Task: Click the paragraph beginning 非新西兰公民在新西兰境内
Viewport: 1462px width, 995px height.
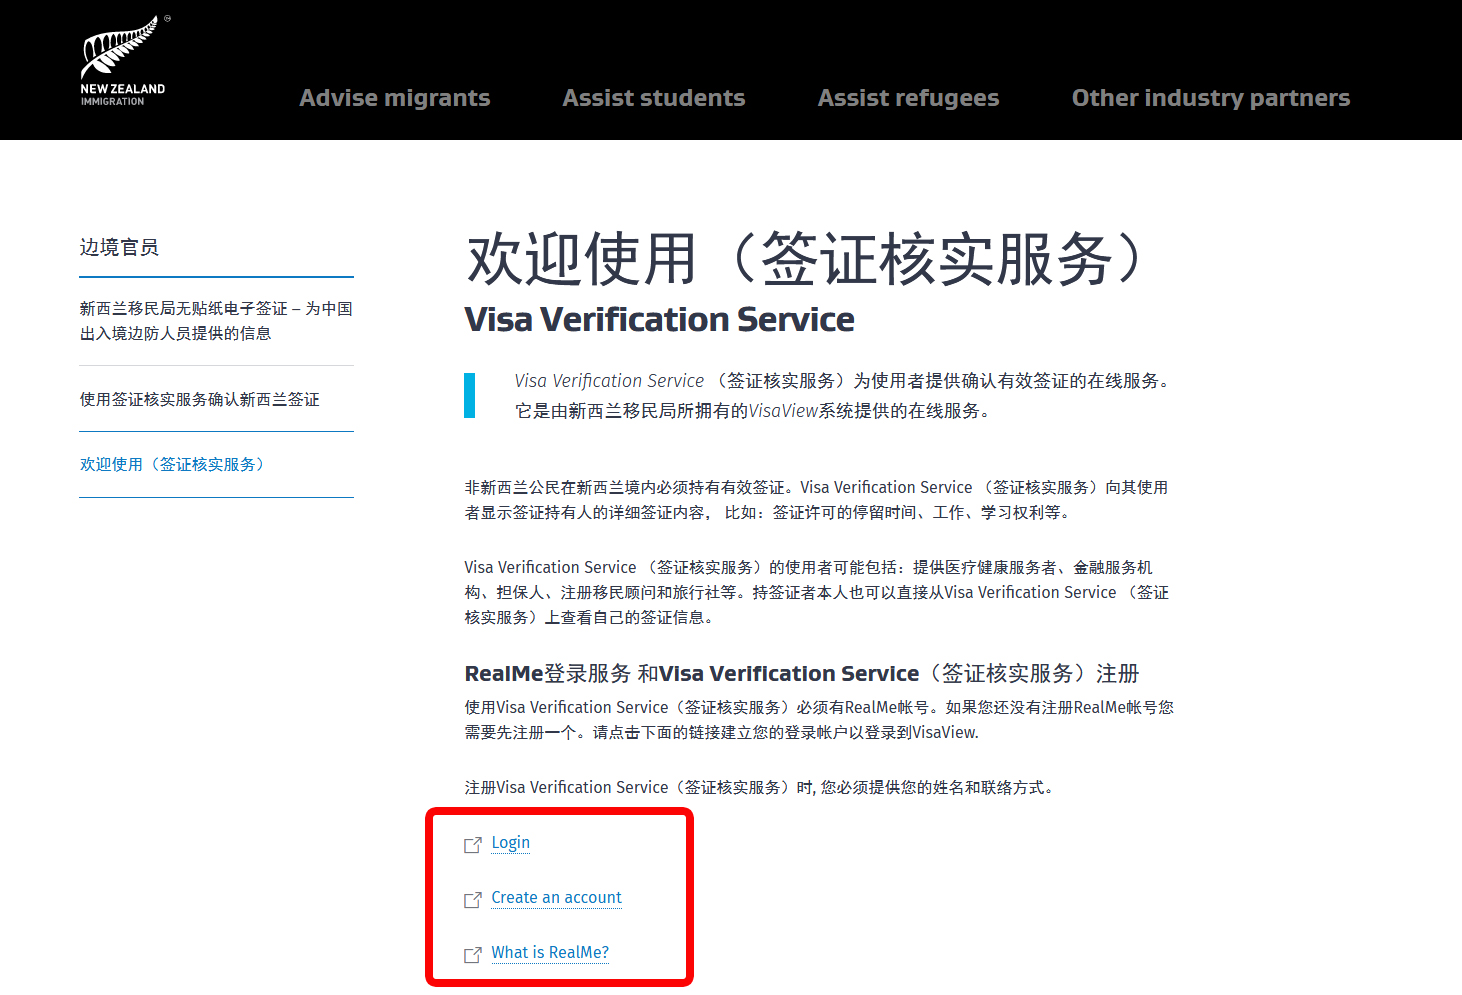Action: [x=817, y=500]
